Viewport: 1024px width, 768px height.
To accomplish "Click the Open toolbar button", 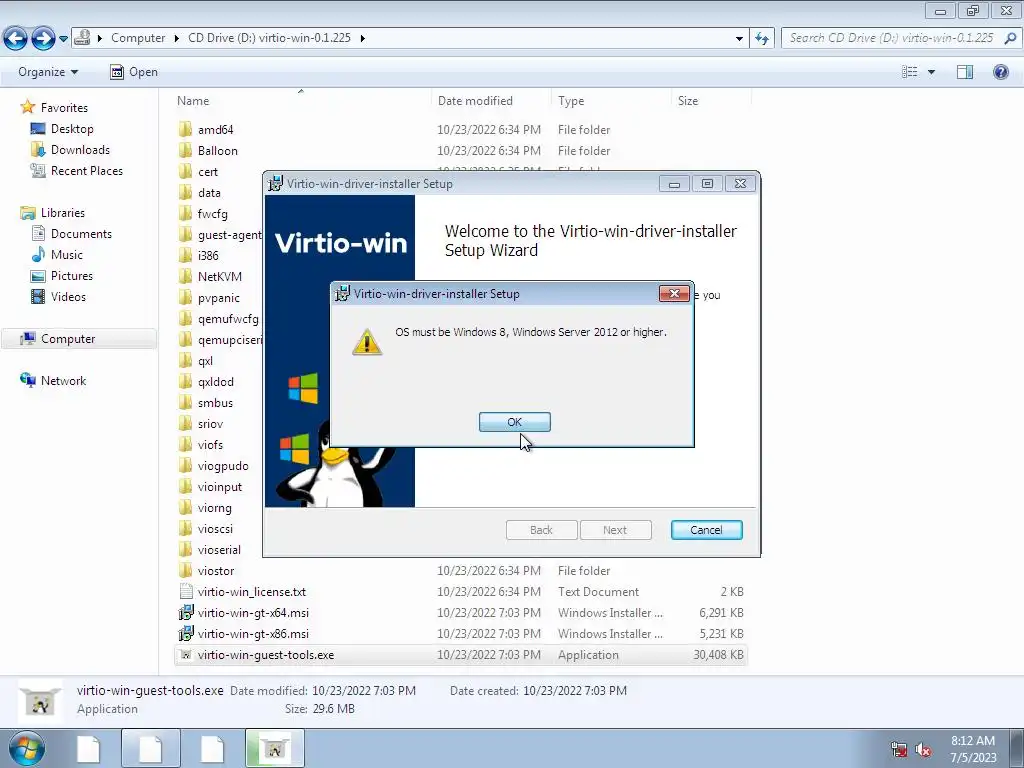I will tap(134, 72).
